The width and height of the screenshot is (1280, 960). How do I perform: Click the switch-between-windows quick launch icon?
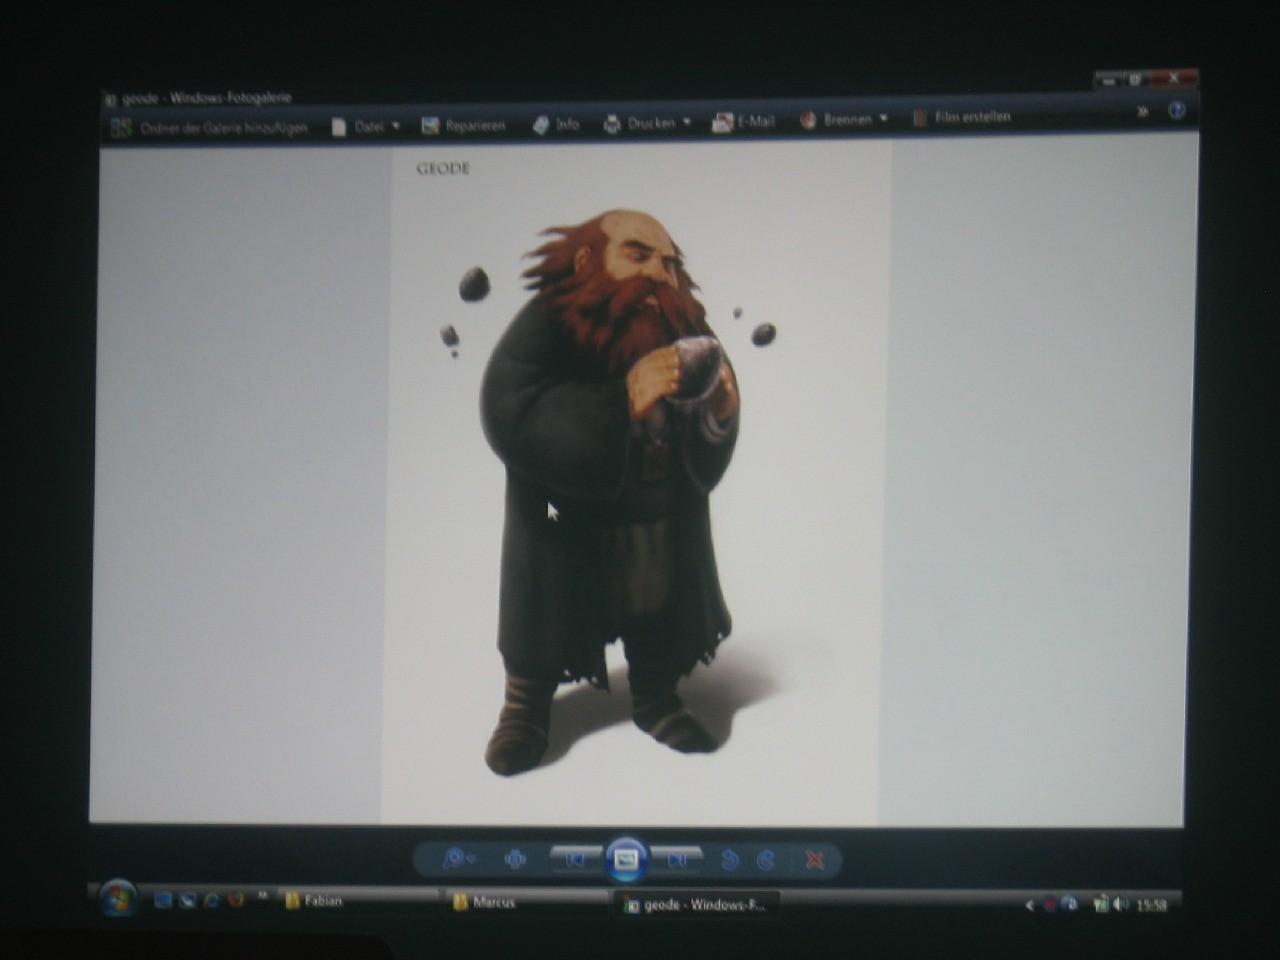coord(187,901)
